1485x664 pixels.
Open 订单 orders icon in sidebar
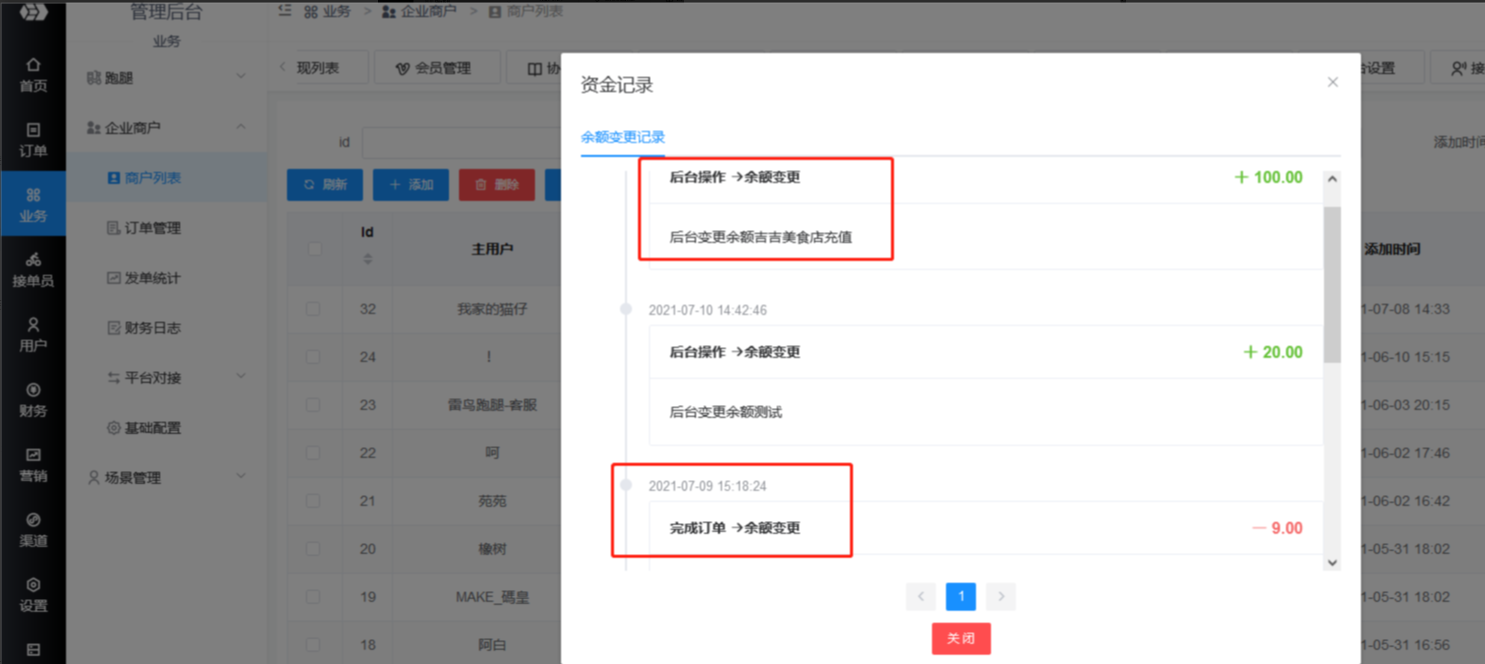pyautogui.click(x=33, y=140)
